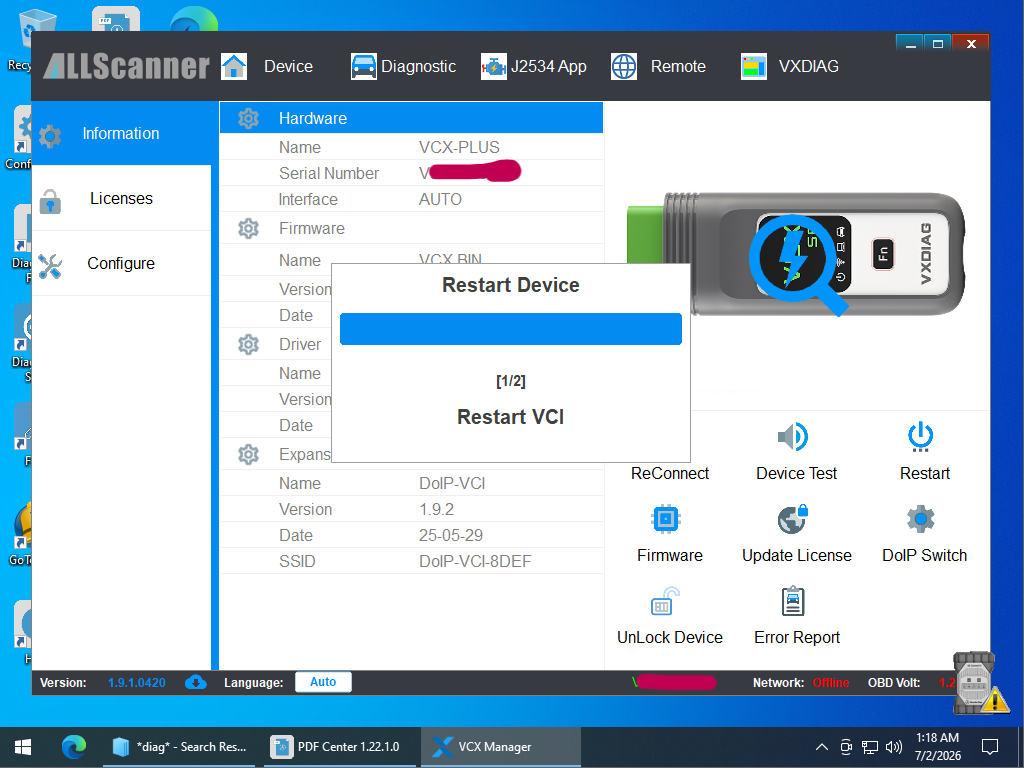Image resolution: width=1024 pixels, height=768 pixels.
Task: Click the UnLock Device icon
Action: pyautogui.click(x=665, y=601)
